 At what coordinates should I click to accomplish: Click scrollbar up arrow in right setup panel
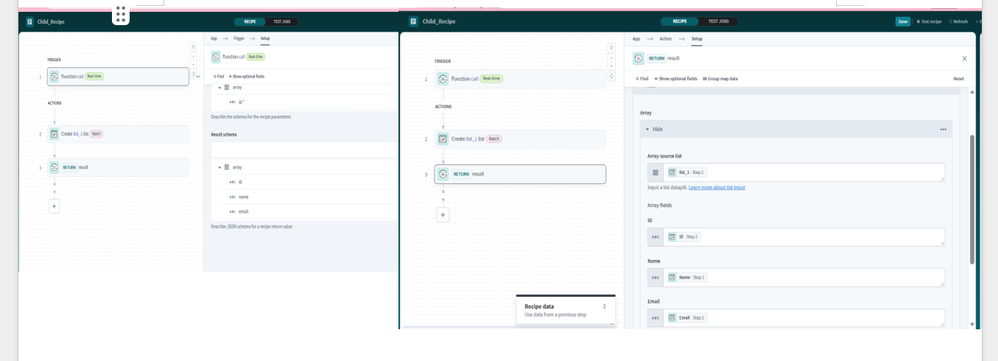(x=971, y=92)
